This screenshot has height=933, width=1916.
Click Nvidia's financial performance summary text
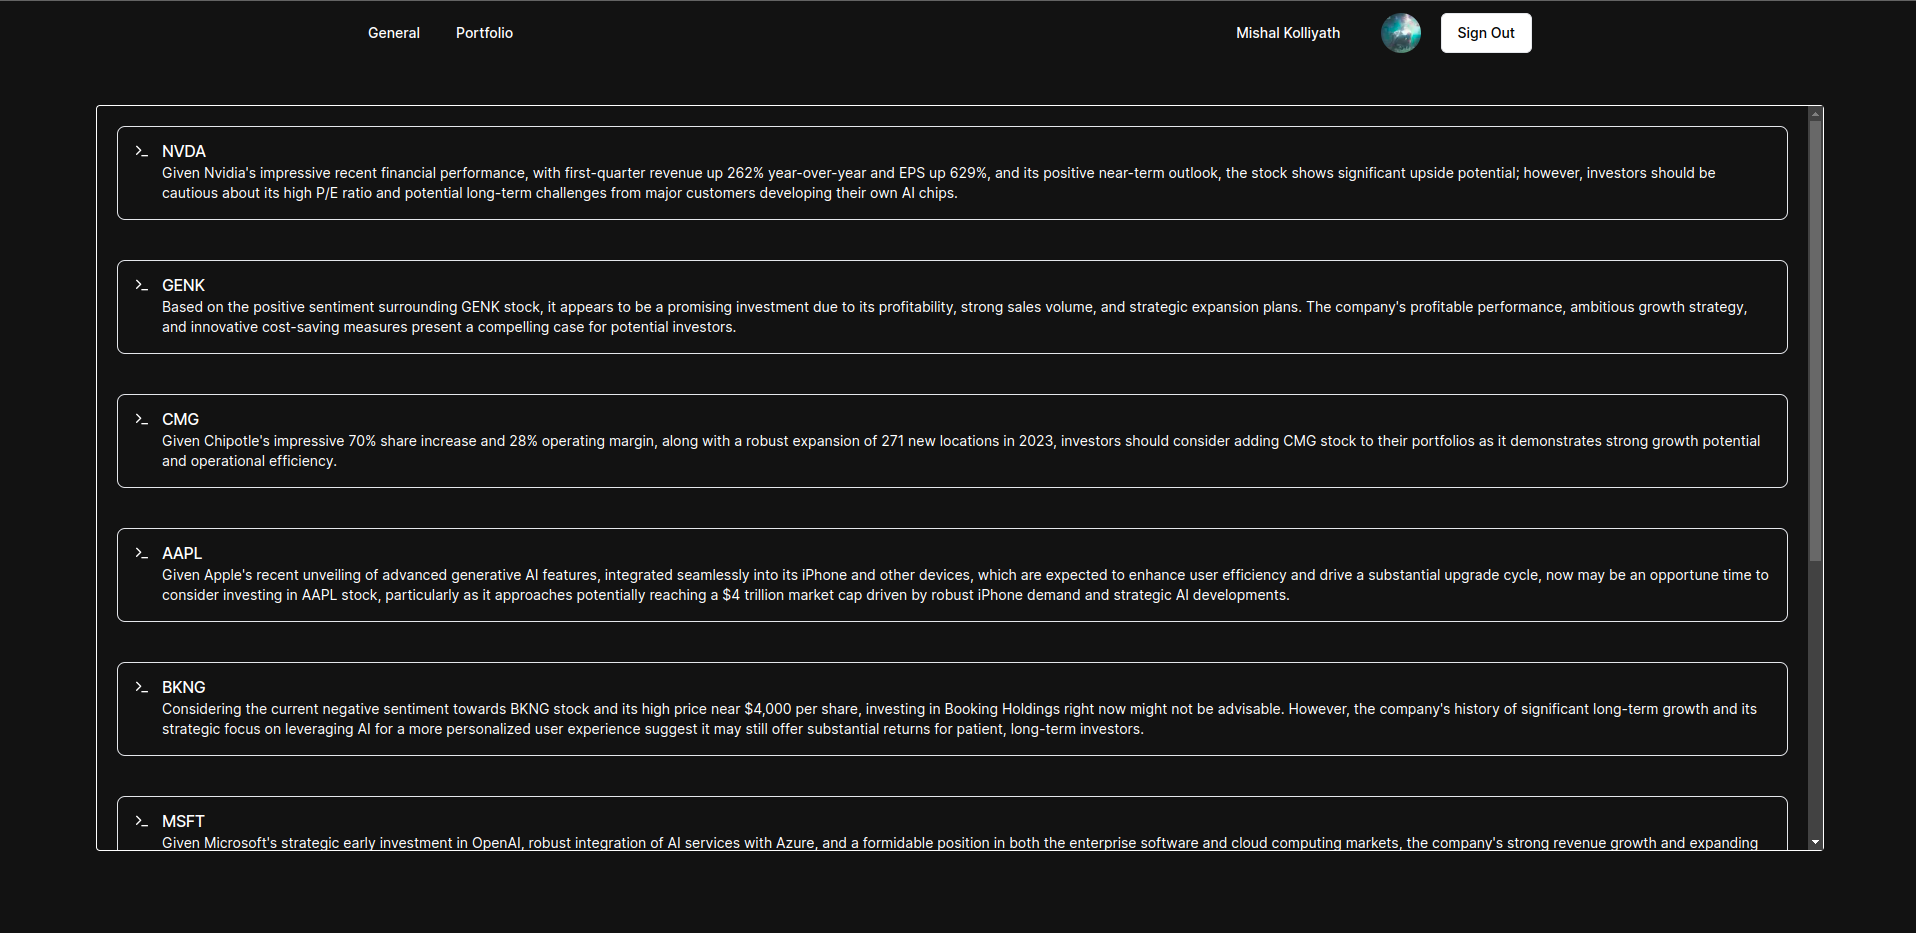coord(939,183)
